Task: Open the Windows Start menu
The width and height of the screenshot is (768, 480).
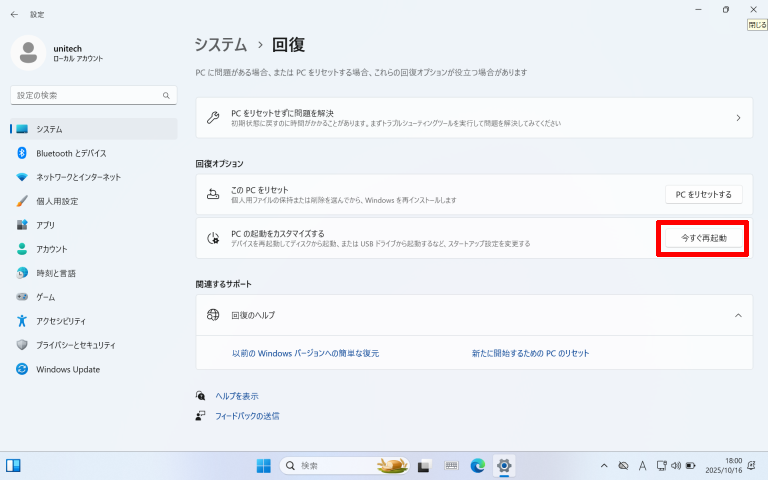Action: coord(264,466)
